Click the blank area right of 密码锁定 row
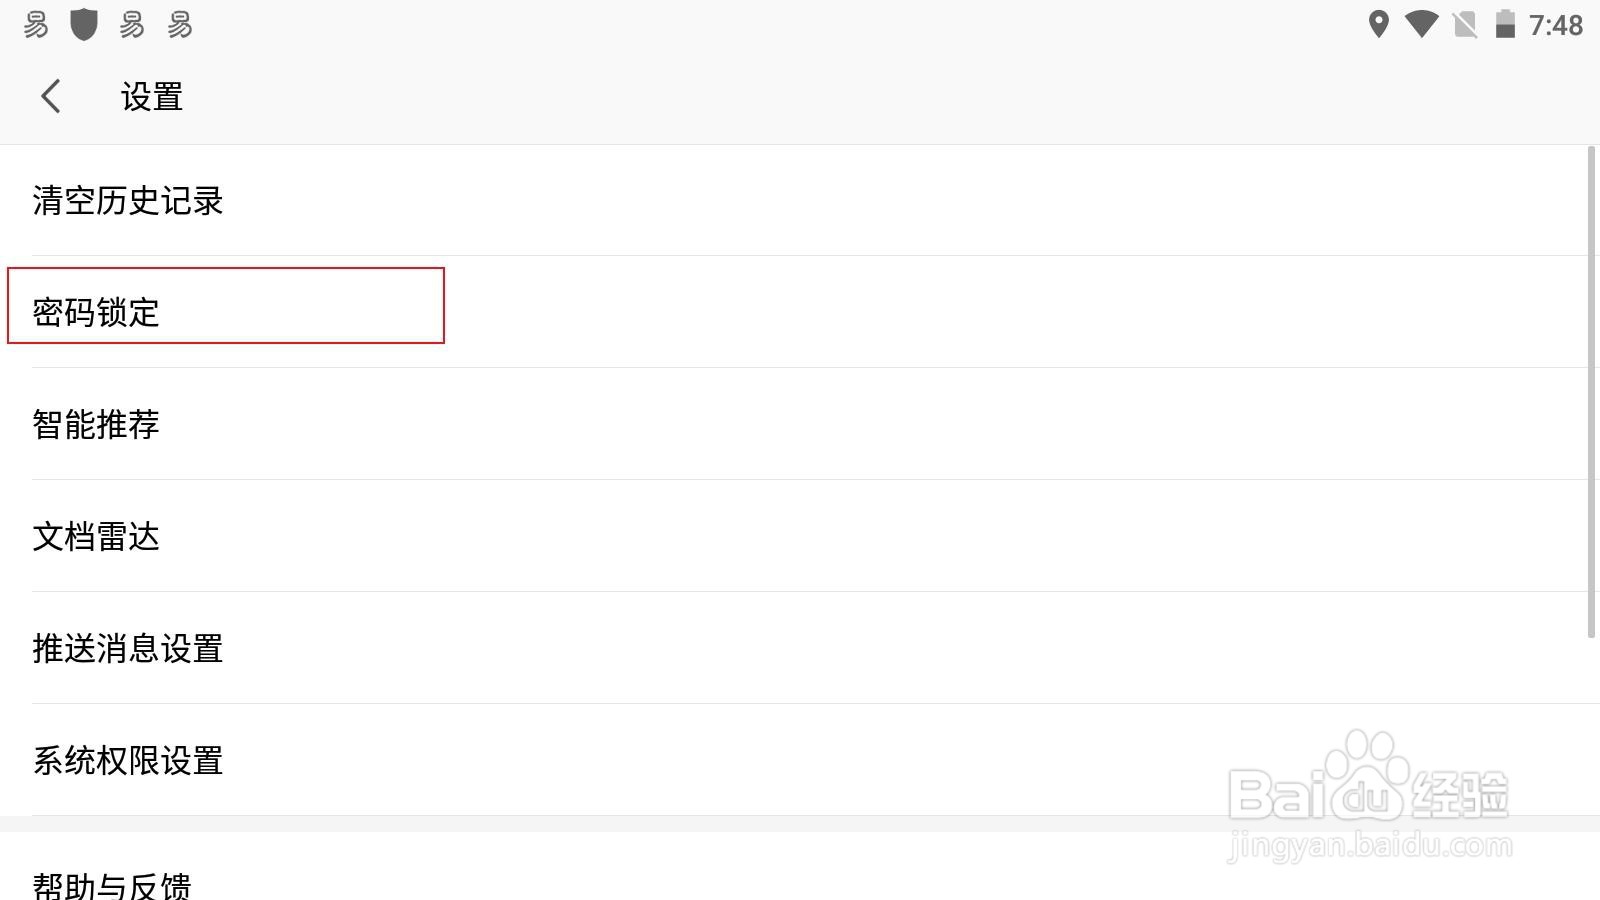This screenshot has width=1600, height=900. (x=1000, y=312)
